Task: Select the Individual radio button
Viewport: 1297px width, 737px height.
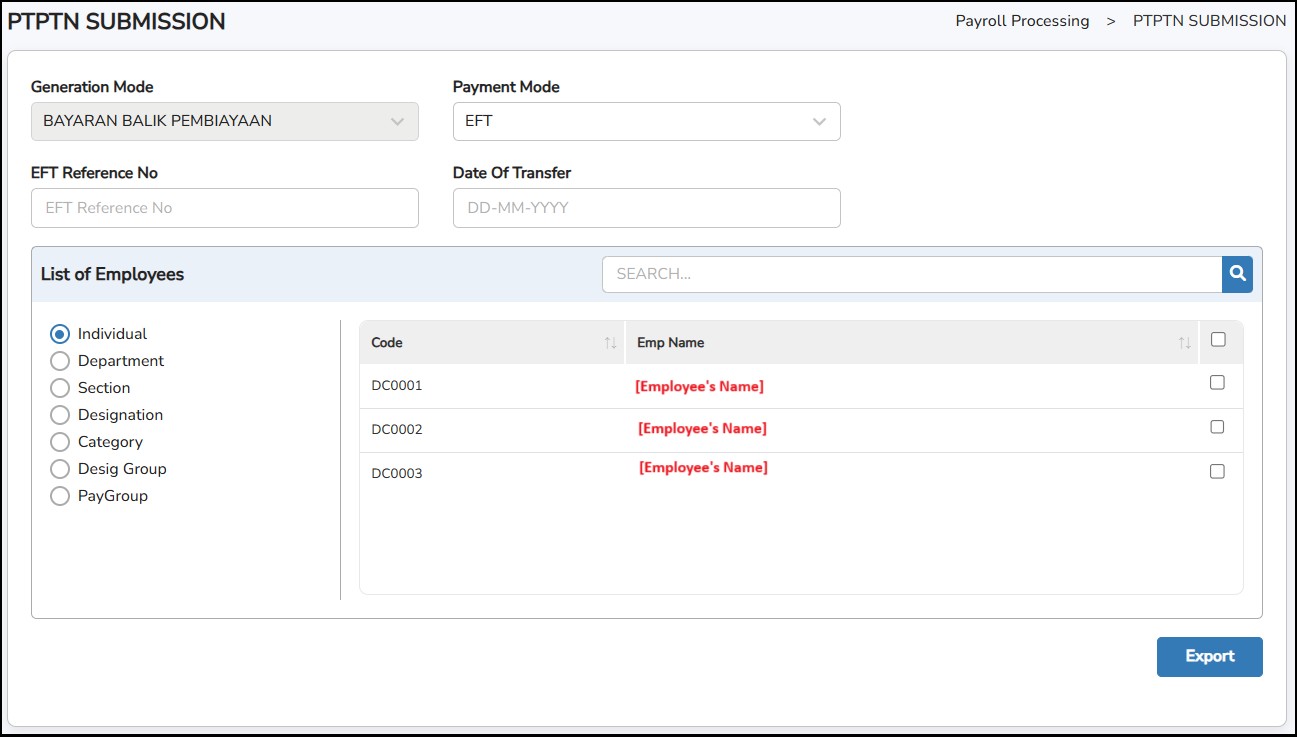Action: (x=60, y=334)
